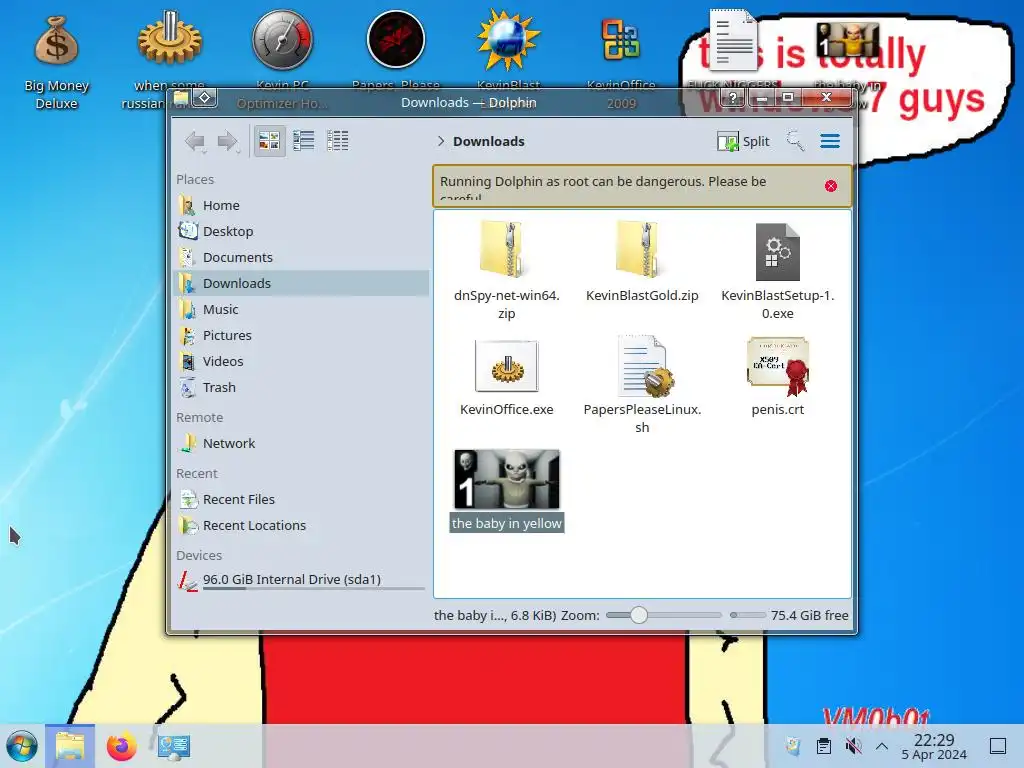This screenshot has width=1024, height=768.
Task: Open Trash in Places panel
Action: (301, 387)
